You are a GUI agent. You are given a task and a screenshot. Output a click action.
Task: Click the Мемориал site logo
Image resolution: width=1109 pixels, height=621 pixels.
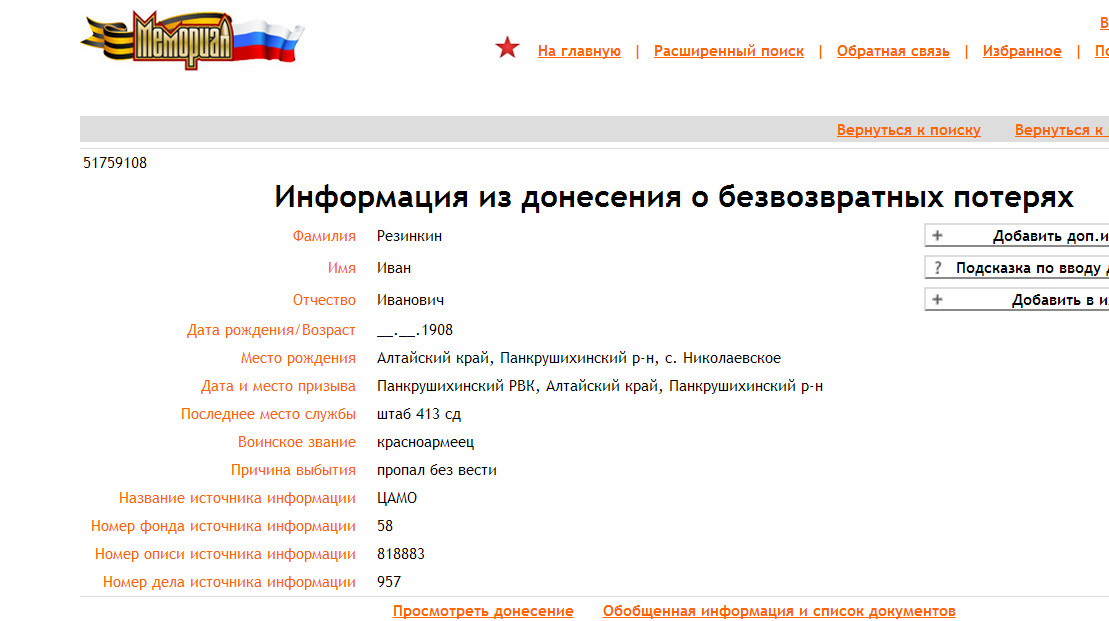[x=192, y=40]
